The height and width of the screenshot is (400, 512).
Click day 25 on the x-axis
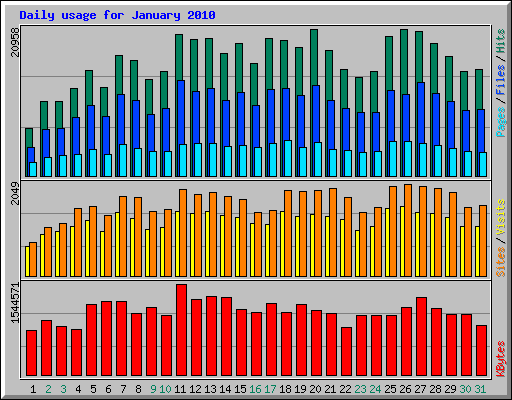pos(390,389)
